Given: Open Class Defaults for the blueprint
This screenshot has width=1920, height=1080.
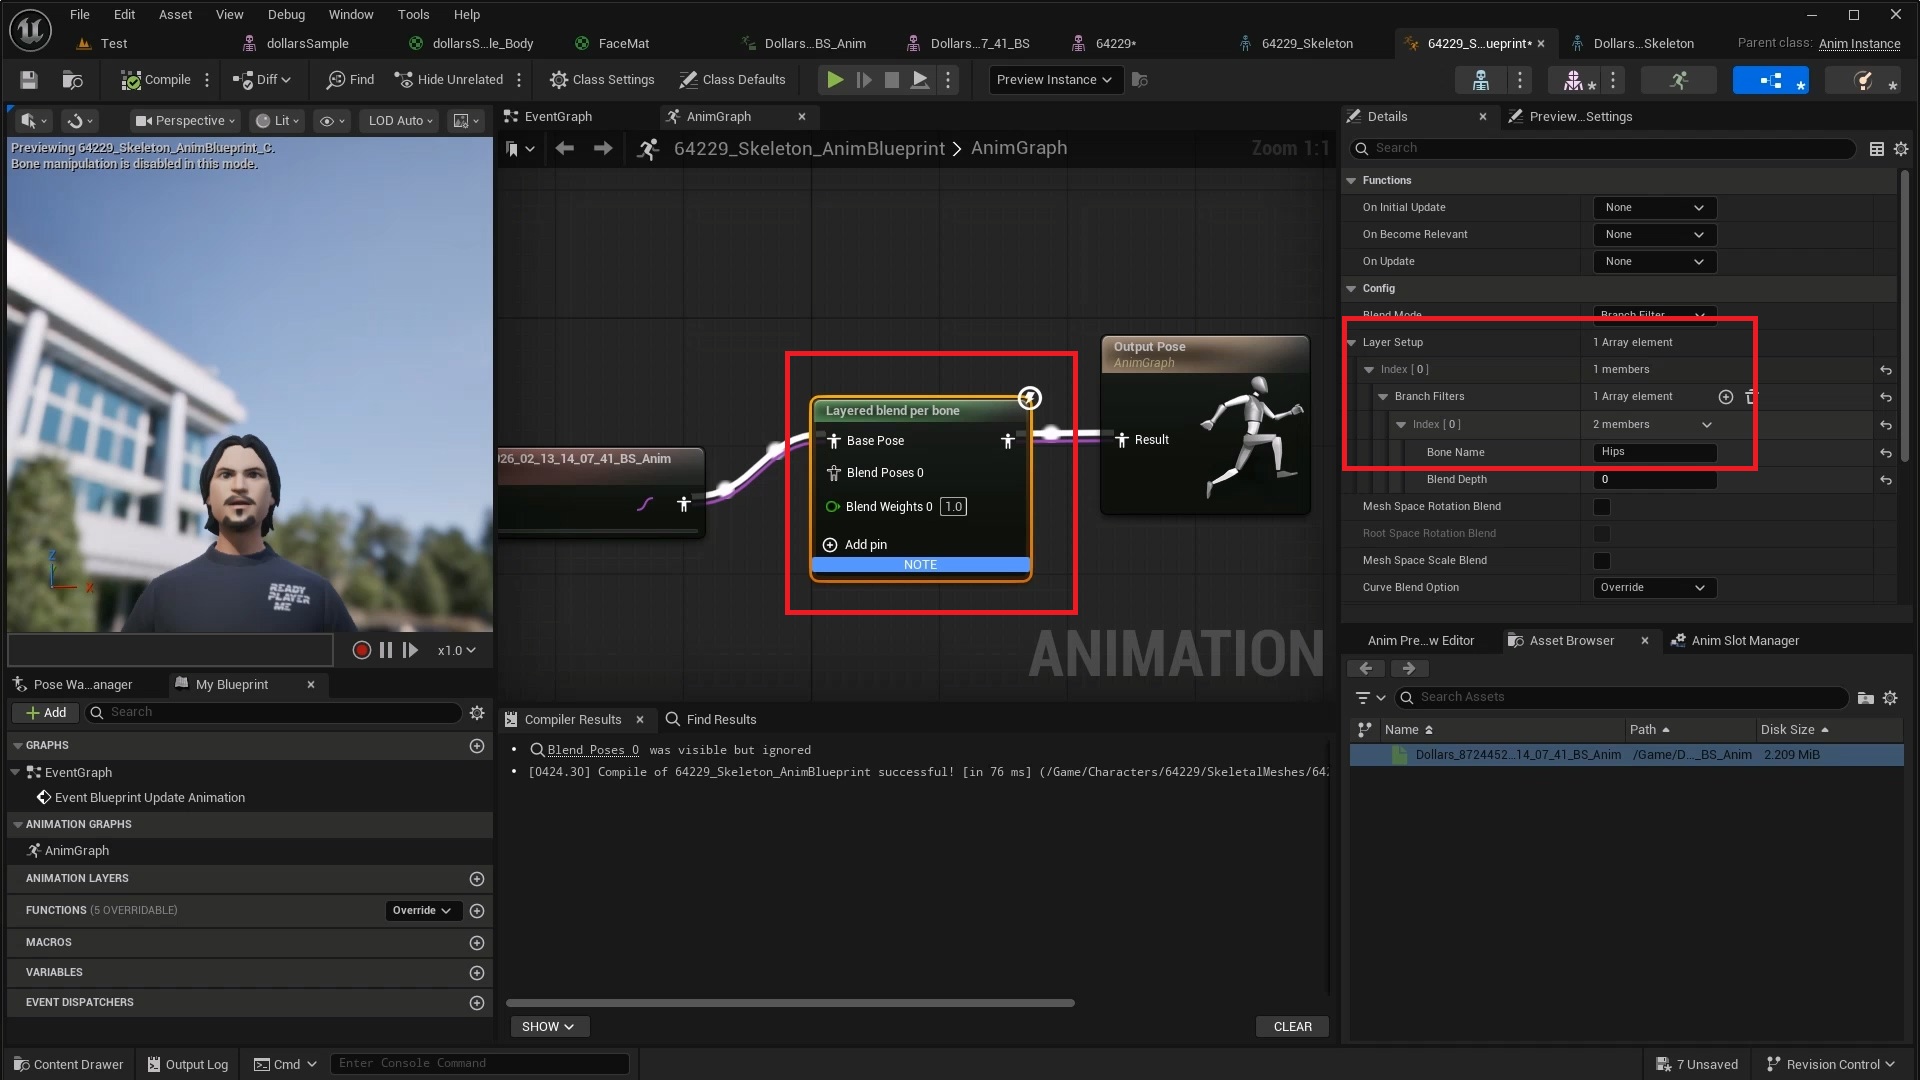Looking at the screenshot, I should point(733,80).
